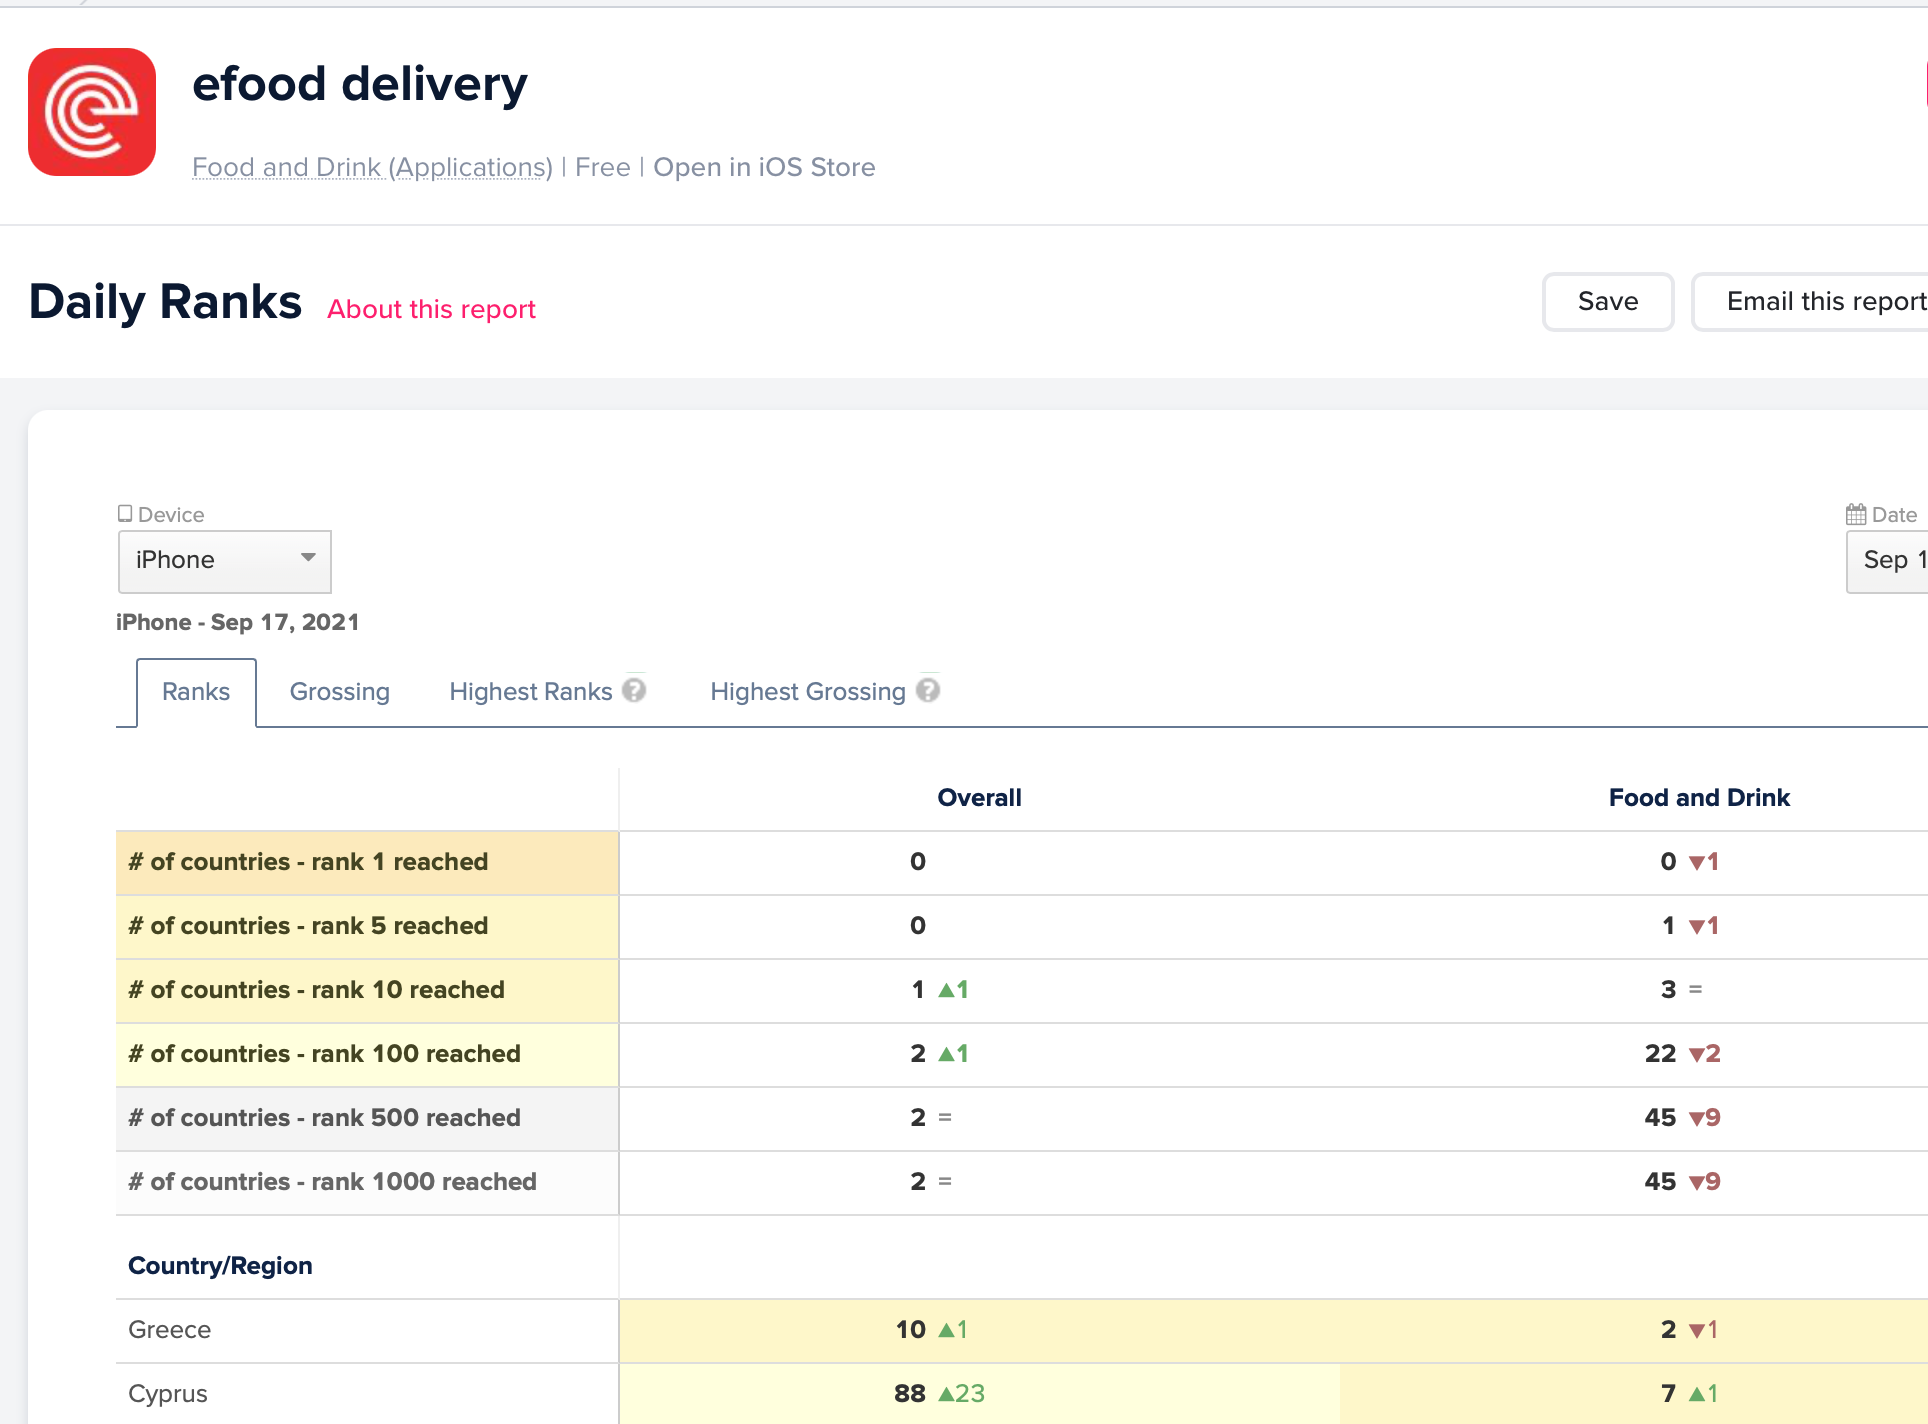Open the iPhone device dropdown
Viewport: 1928px width, 1424px height.
click(225, 561)
